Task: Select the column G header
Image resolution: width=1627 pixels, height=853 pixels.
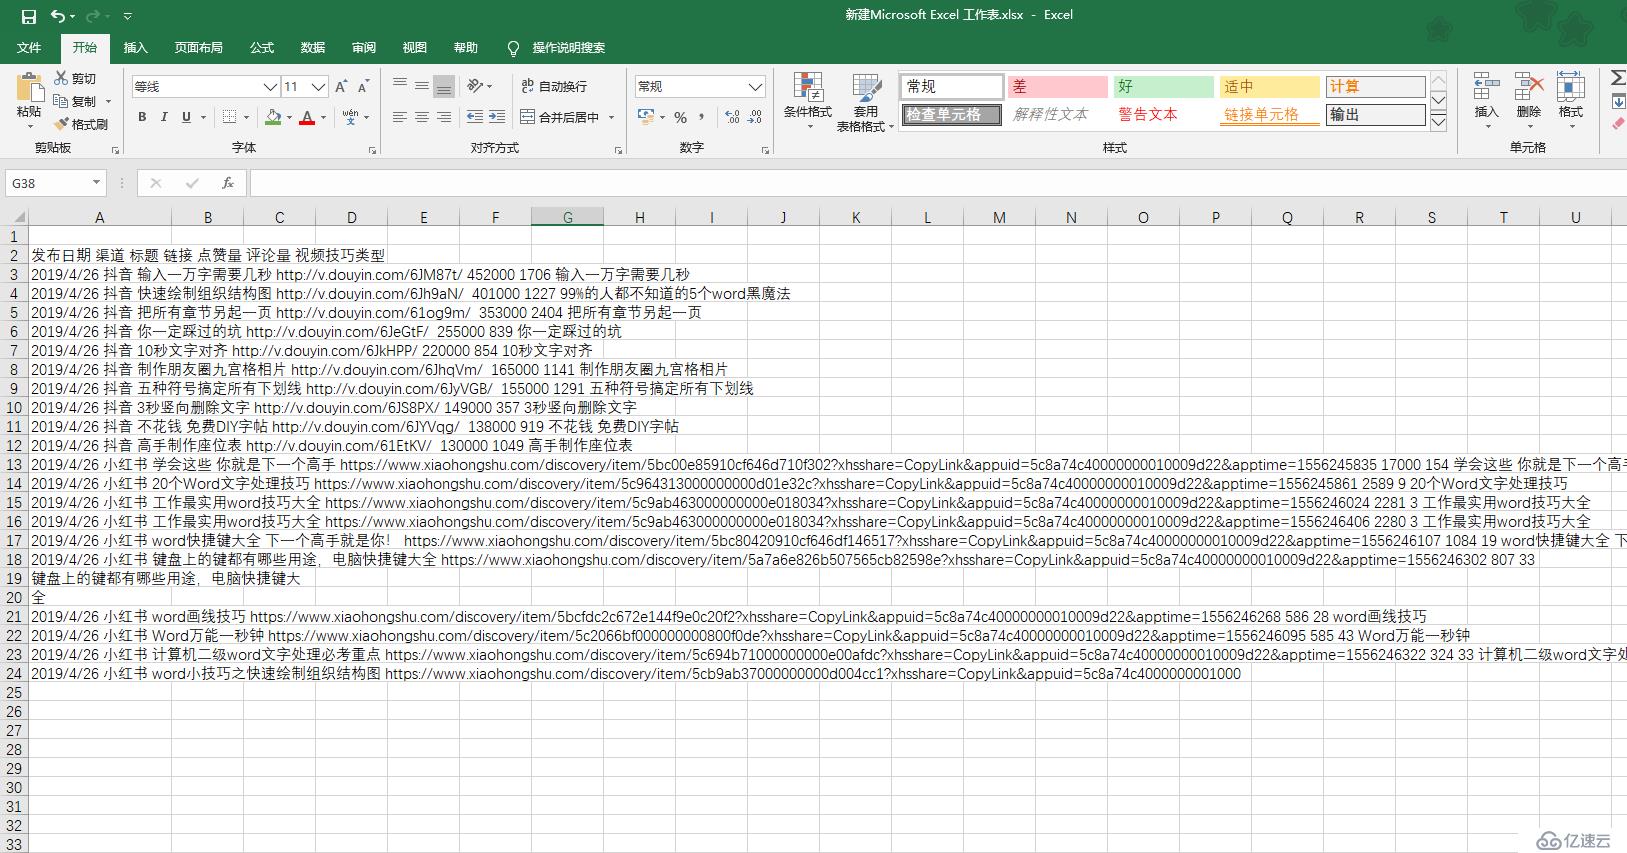Action: 567,217
